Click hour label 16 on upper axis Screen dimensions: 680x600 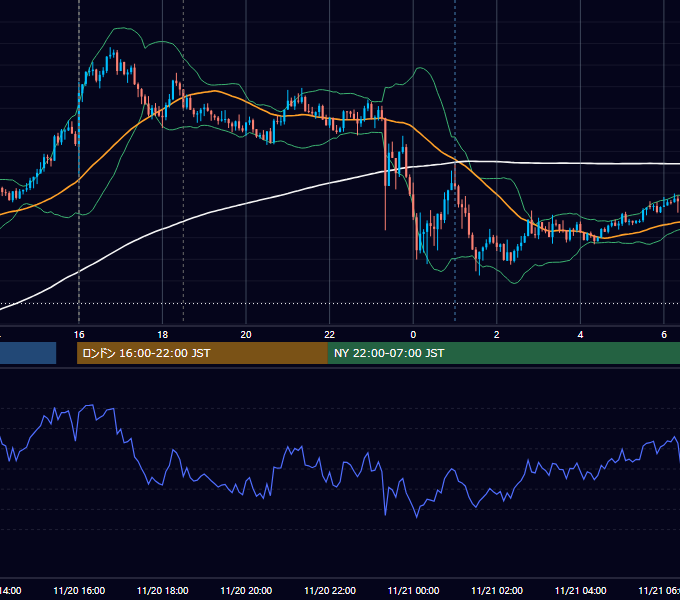coord(79,335)
